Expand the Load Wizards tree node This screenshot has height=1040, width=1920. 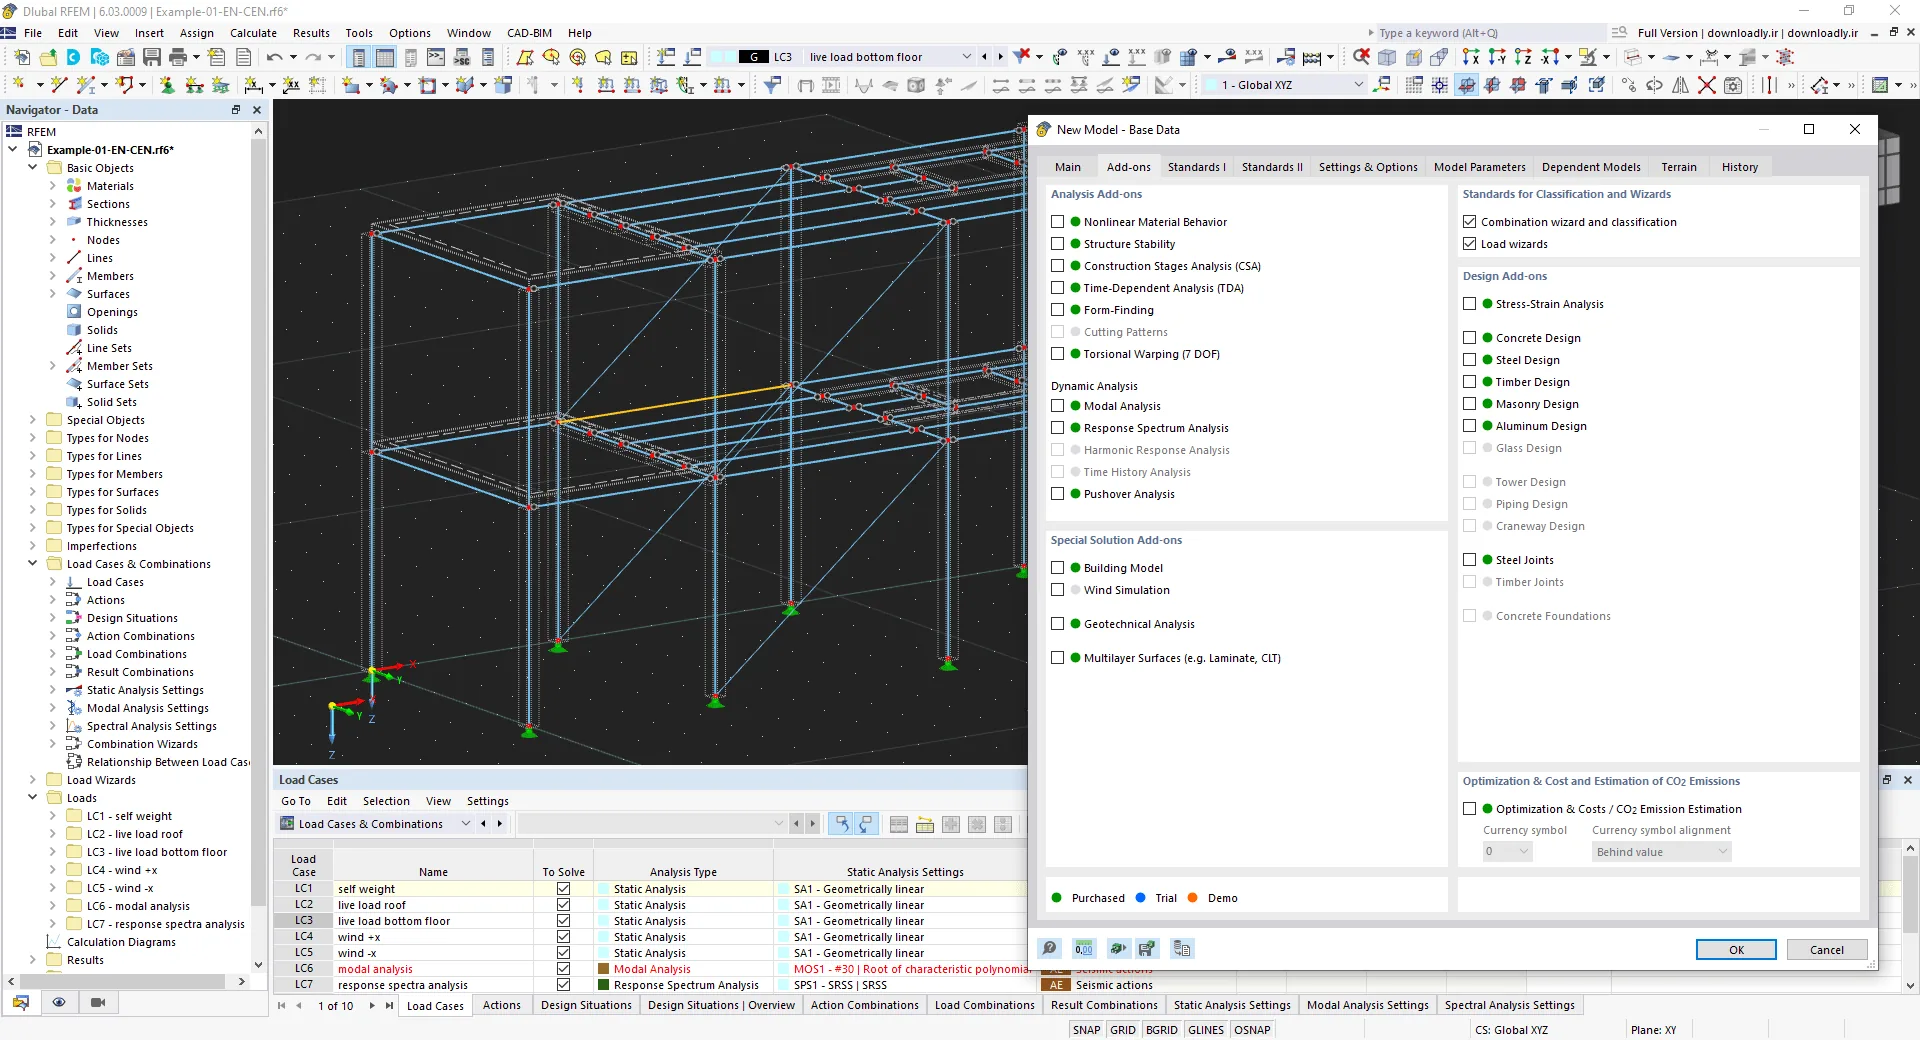point(32,780)
